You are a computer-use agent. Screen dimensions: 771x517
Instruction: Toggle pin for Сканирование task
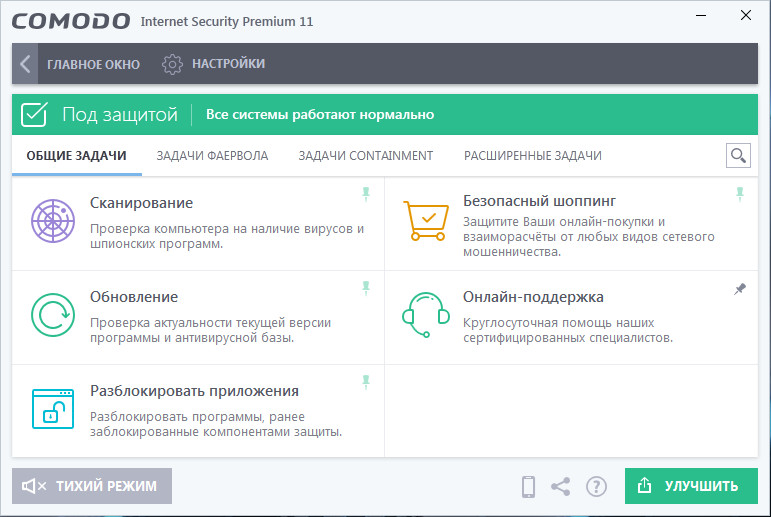tap(366, 194)
